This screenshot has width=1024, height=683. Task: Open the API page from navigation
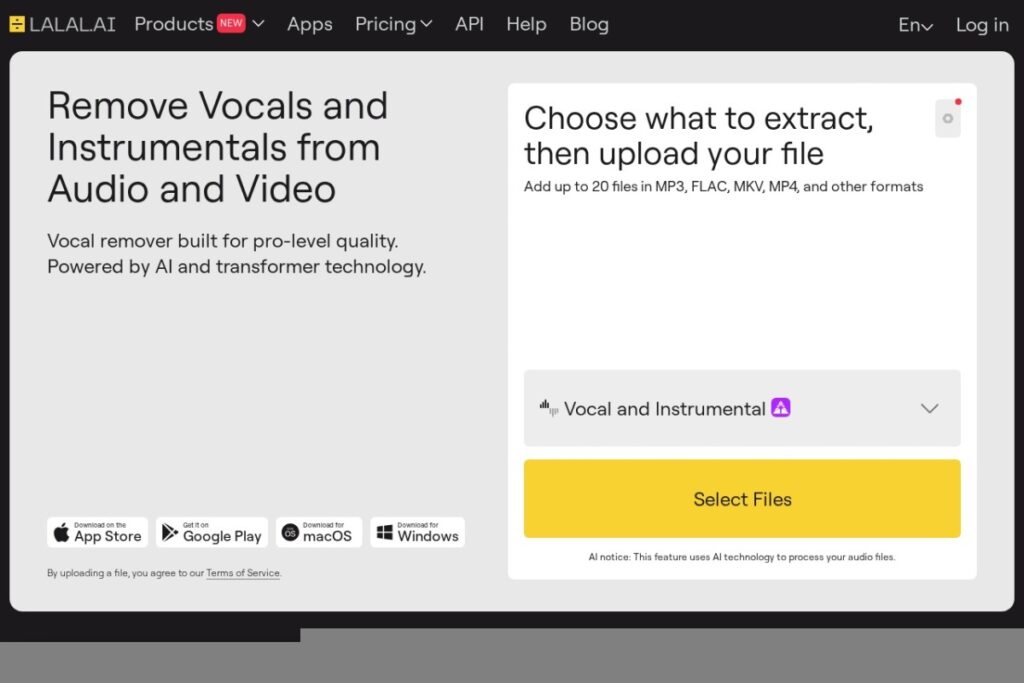click(x=469, y=24)
